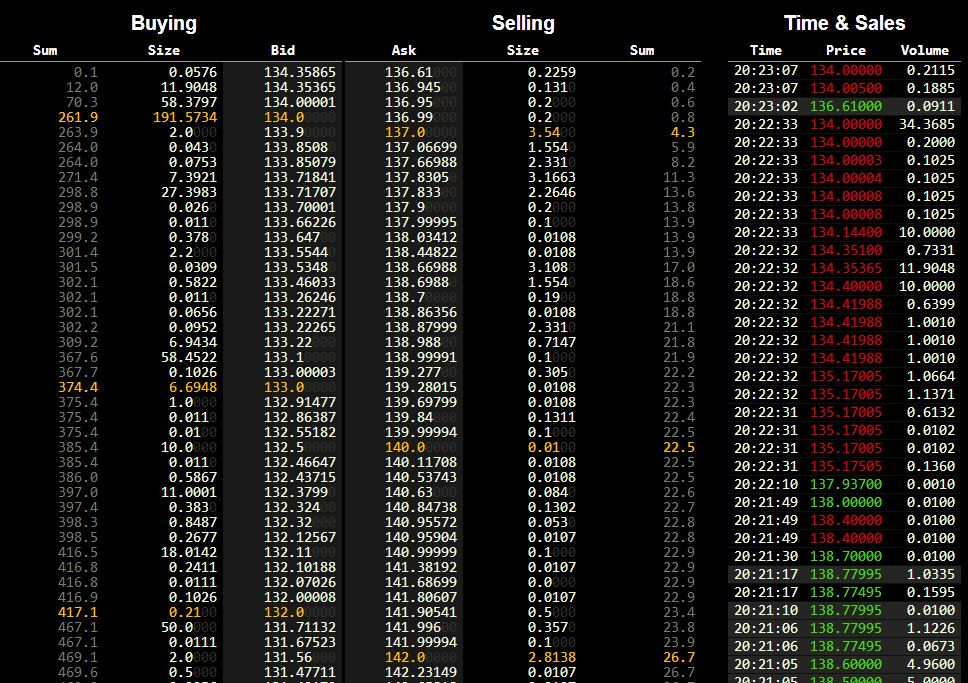Click buy size 191.5734

185,117
